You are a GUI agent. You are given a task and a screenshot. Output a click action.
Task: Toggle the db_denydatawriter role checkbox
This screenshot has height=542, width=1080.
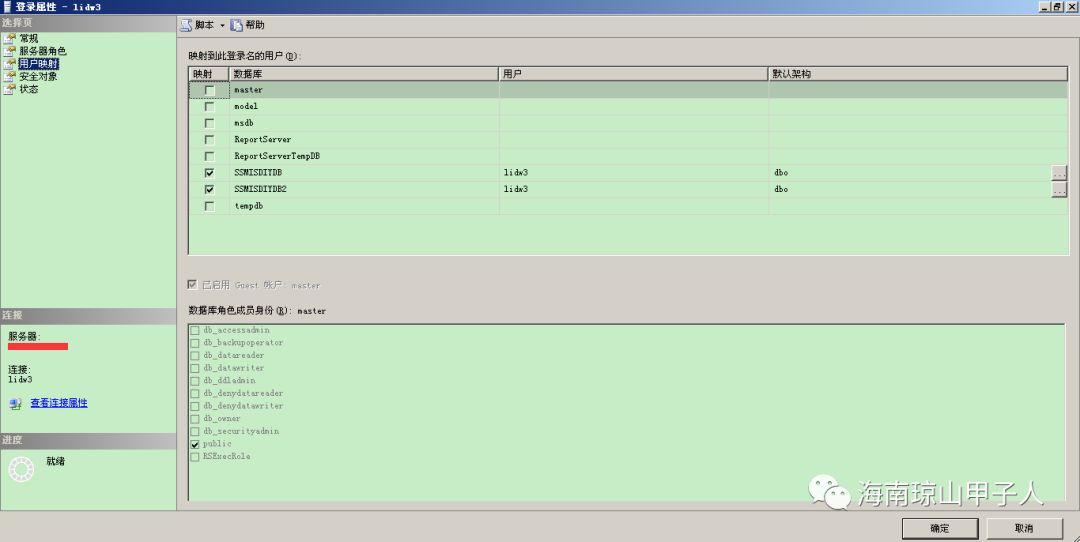coord(195,406)
